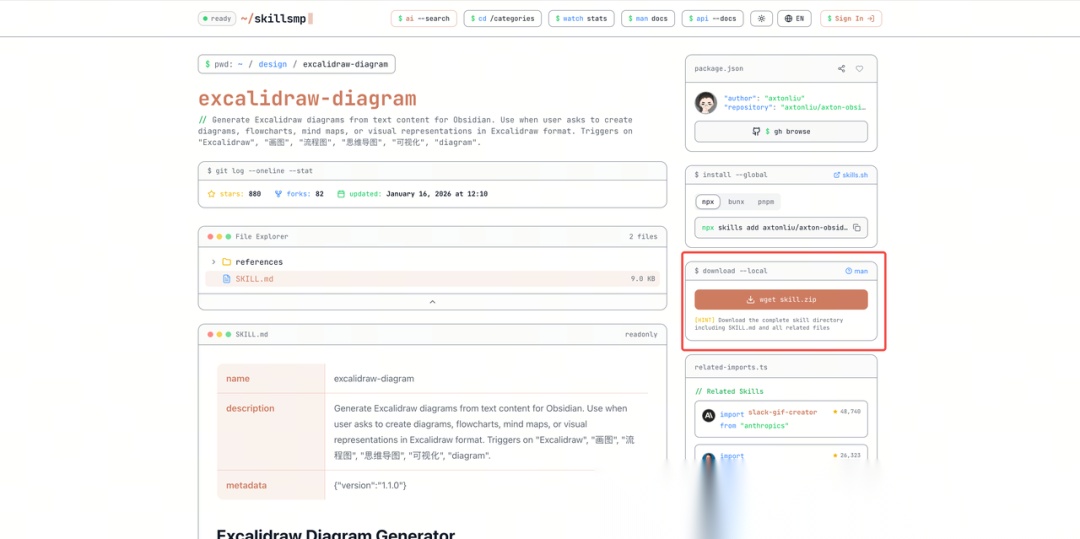Screen dimensions: 1080x539
Task: Select the npx install tab
Action: coord(708,202)
